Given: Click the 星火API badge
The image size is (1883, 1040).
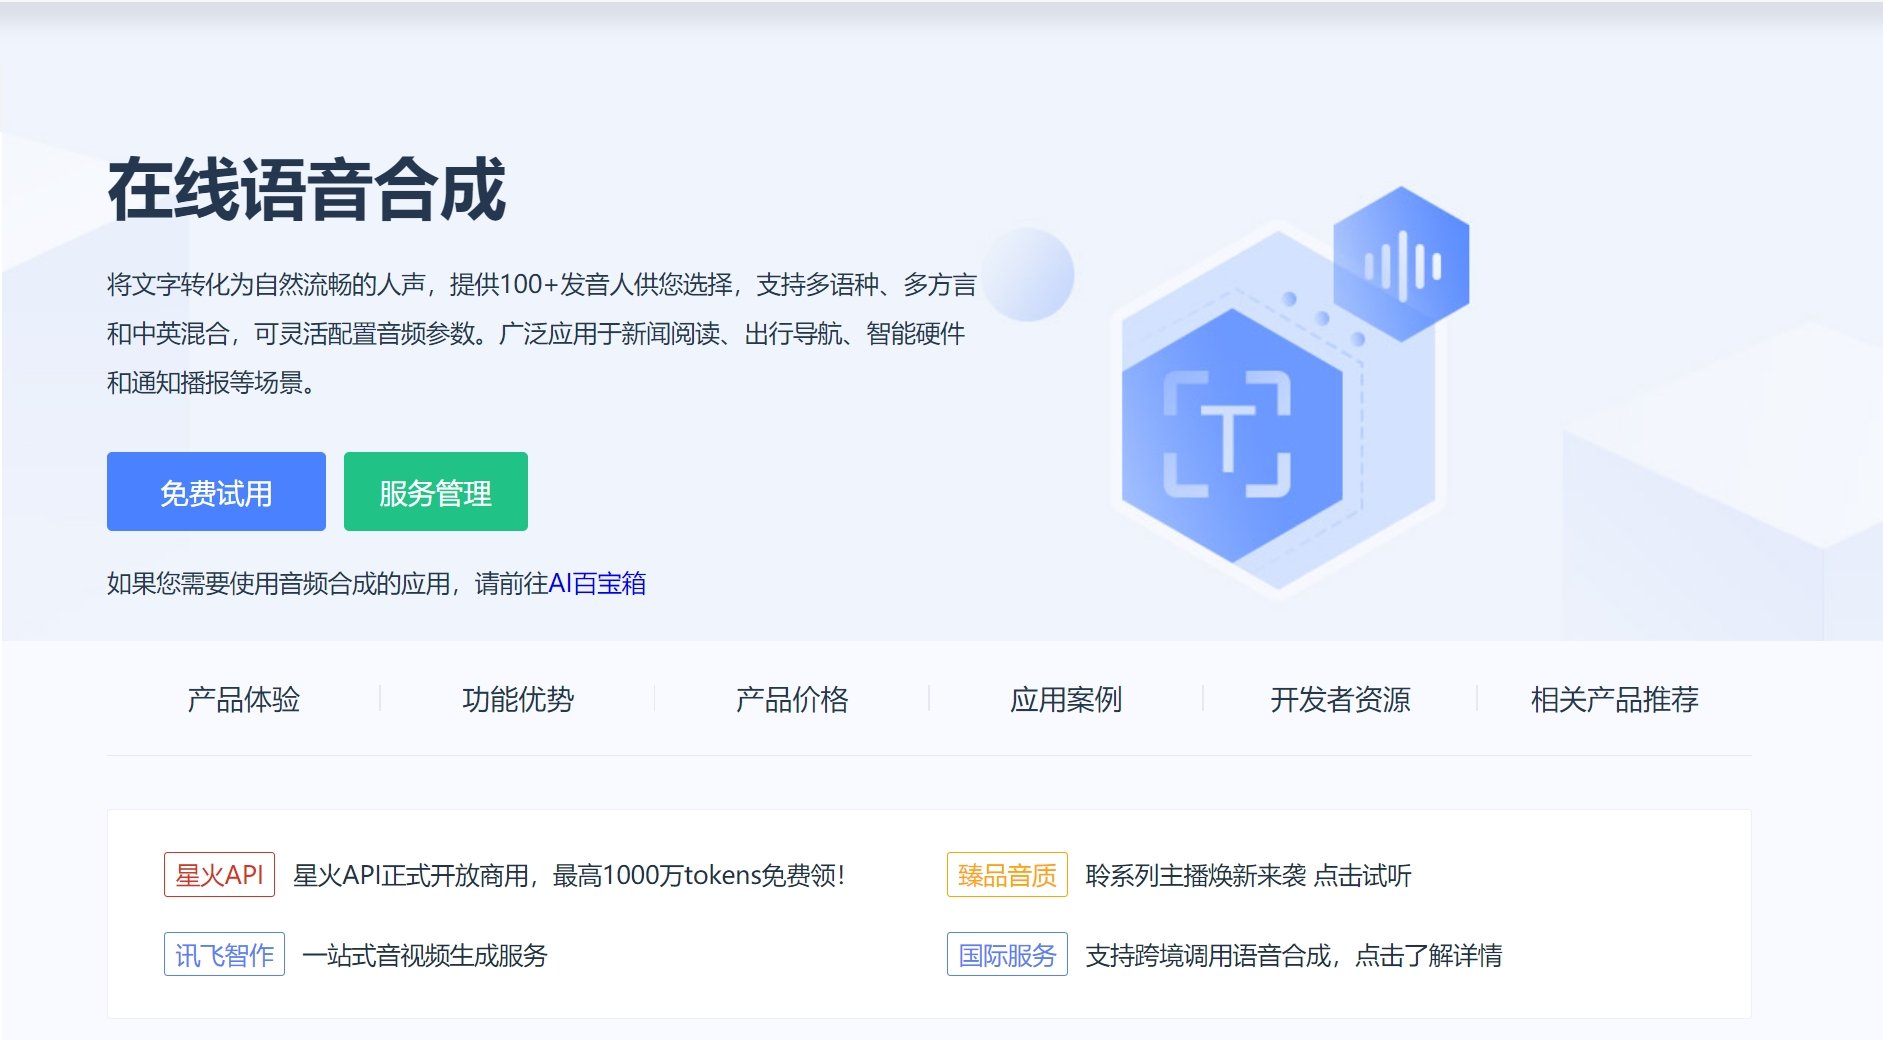Looking at the screenshot, I should coord(220,874).
